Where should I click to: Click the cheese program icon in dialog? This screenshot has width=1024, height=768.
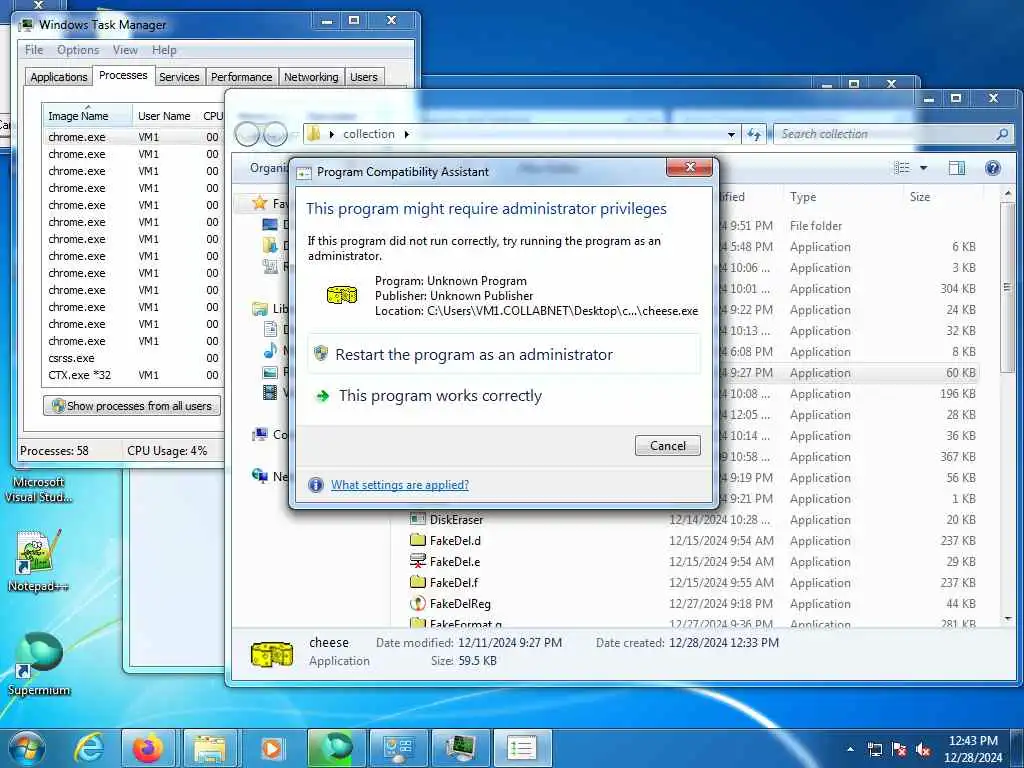[x=342, y=295]
